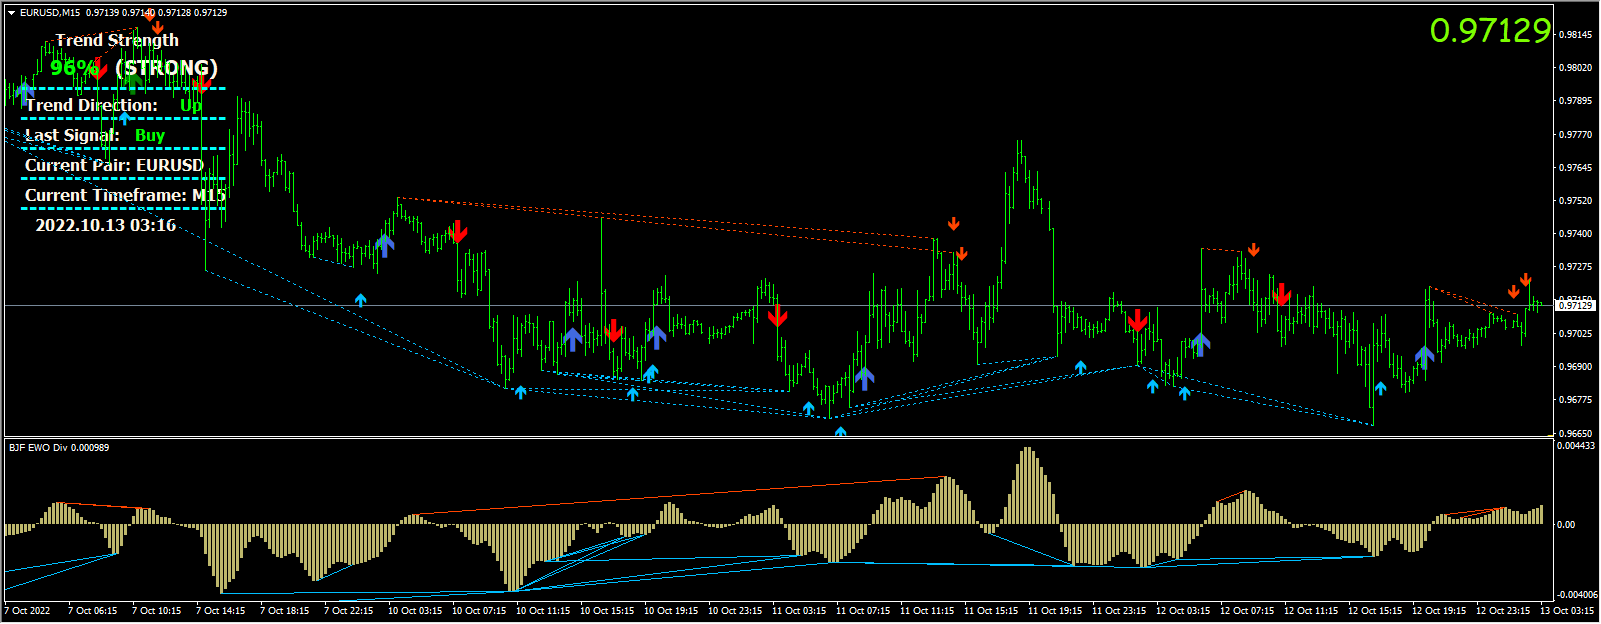The width and height of the screenshot is (1601, 624).
Task: Click the 0.97770 level on the price axis
Action: [1576, 134]
